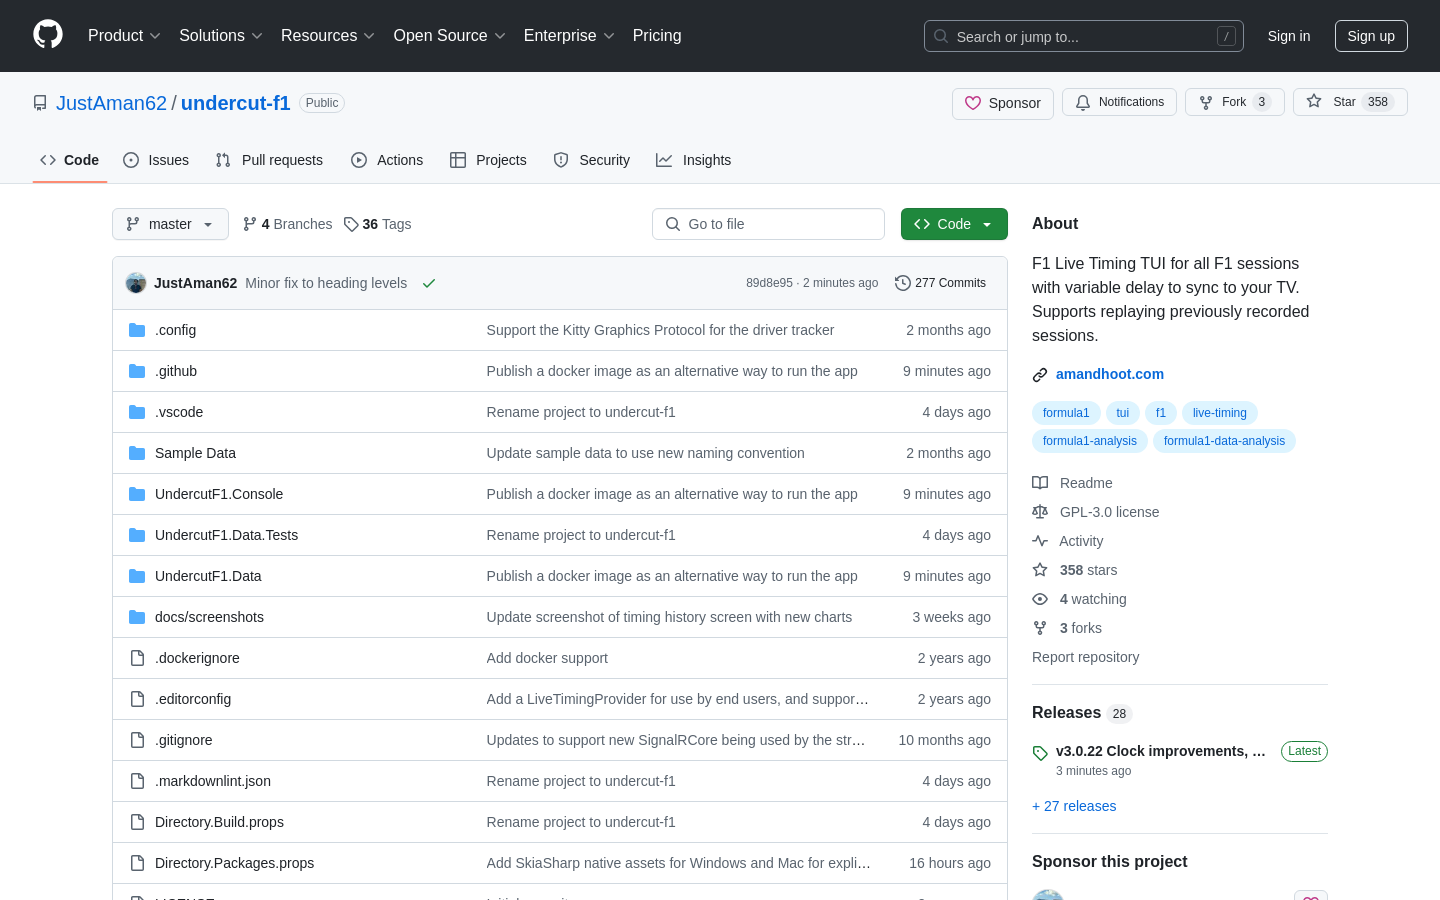Click the branch icon beside 4 Branches
1440x900 pixels.
[250, 224]
